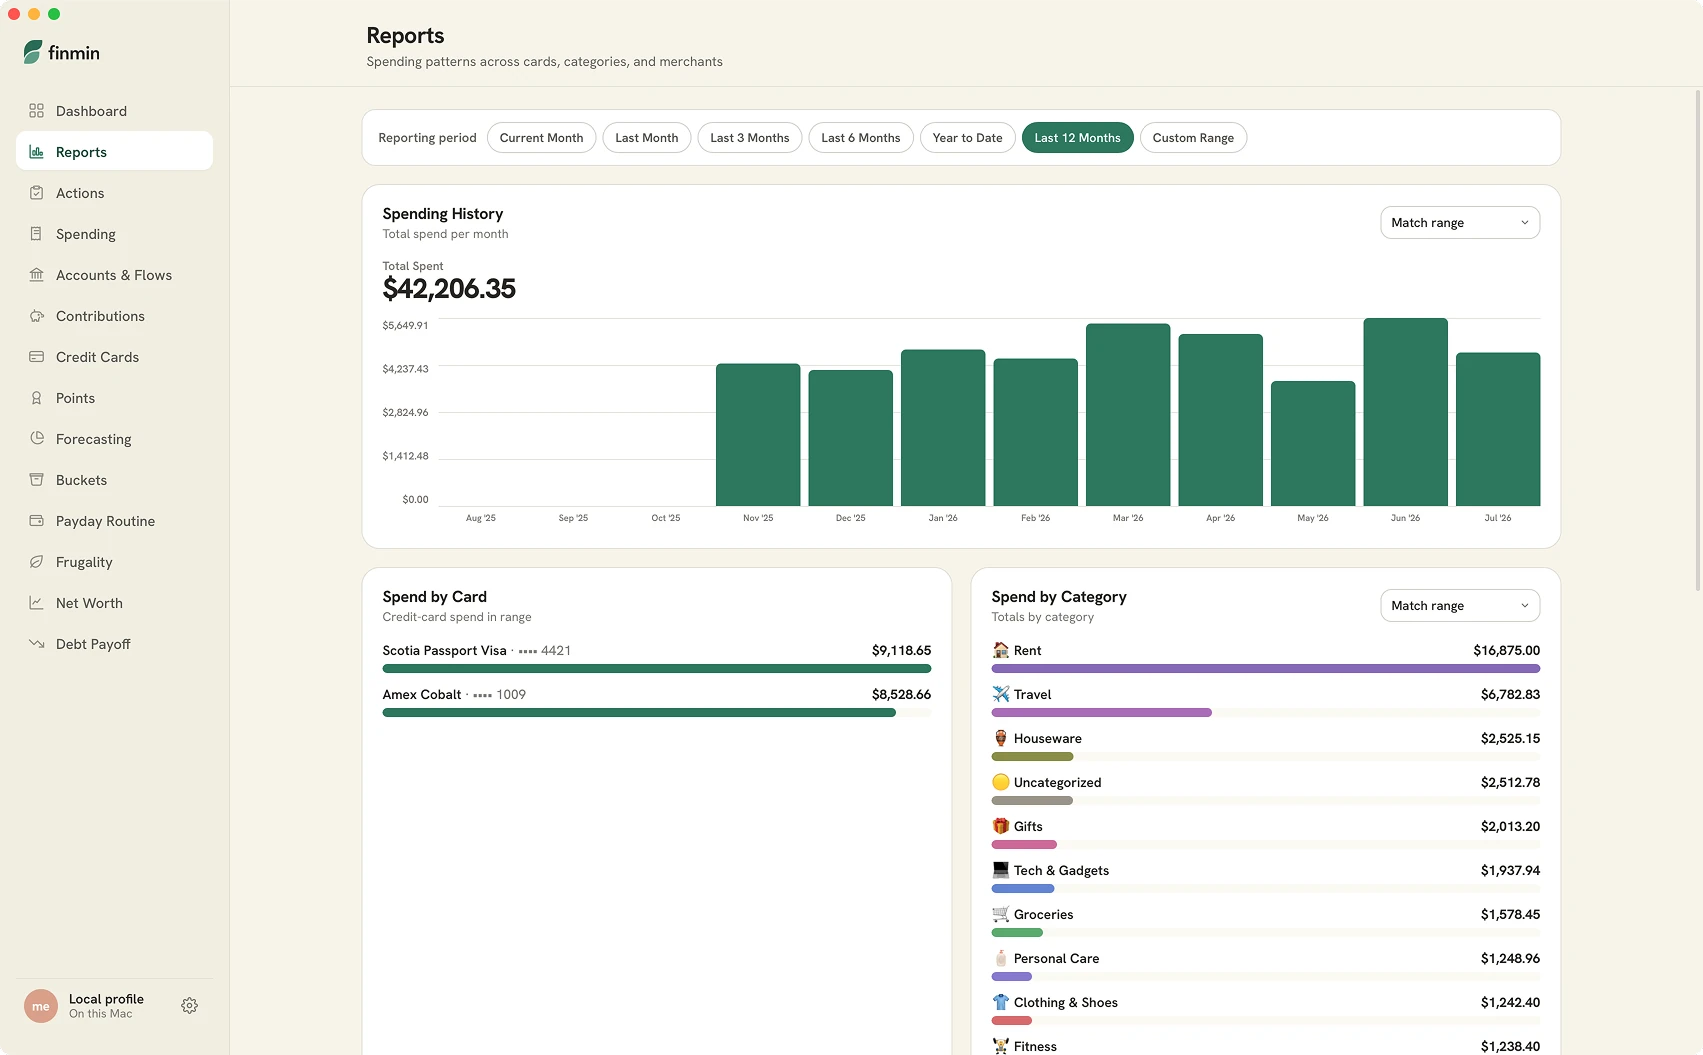The image size is (1703, 1055).
Task: Click the Rent house emoji icon
Action: [1000, 650]
